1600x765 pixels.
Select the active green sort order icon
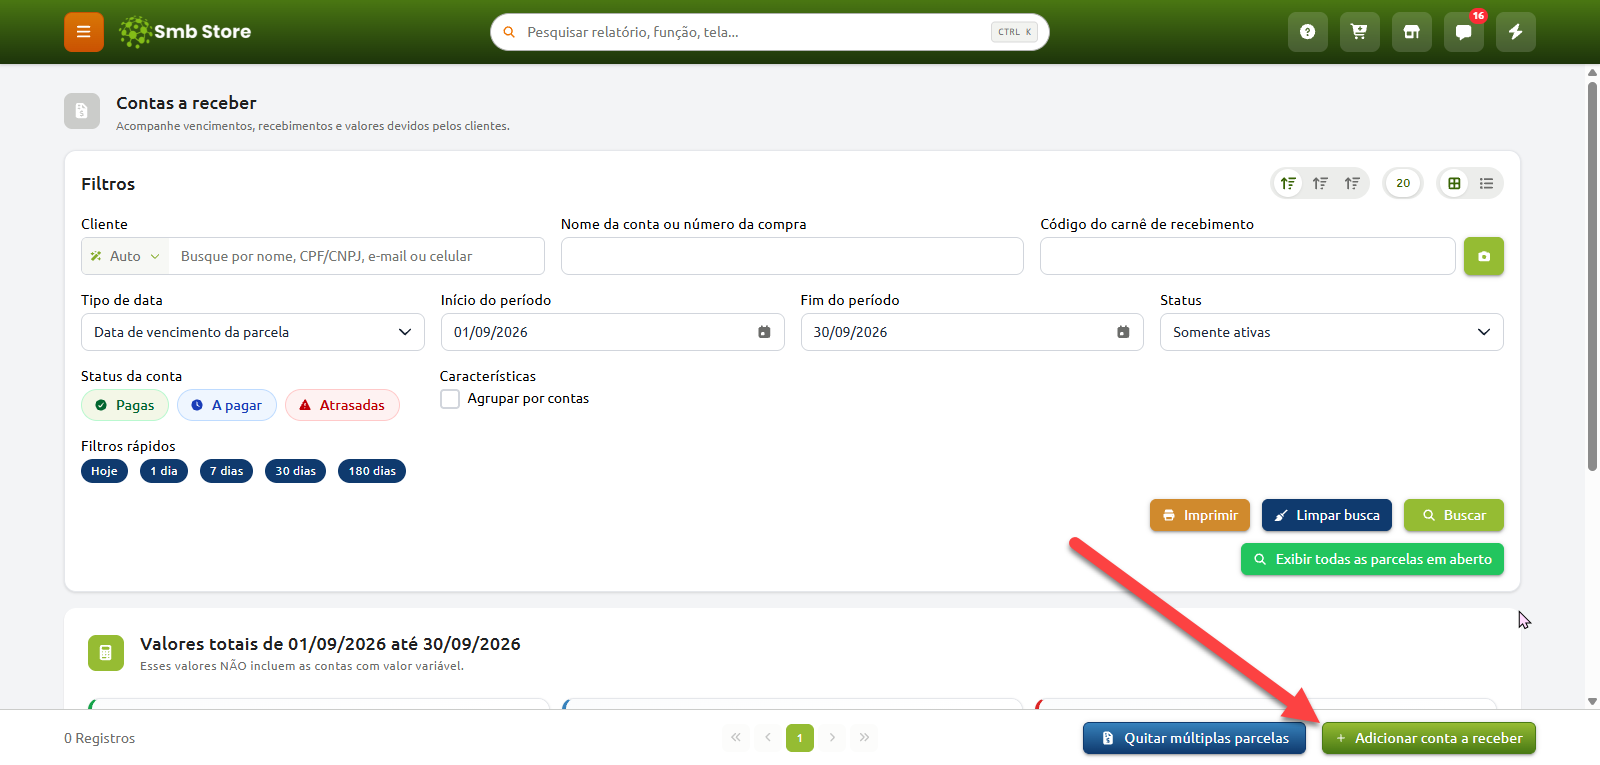click(x=1288, y=183)
